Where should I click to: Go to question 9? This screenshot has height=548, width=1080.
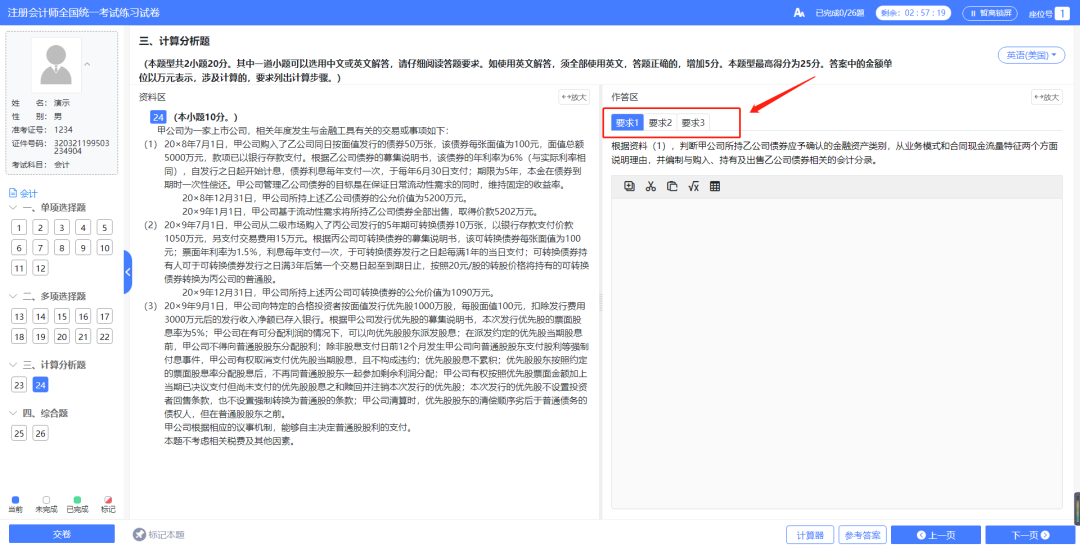83,248
